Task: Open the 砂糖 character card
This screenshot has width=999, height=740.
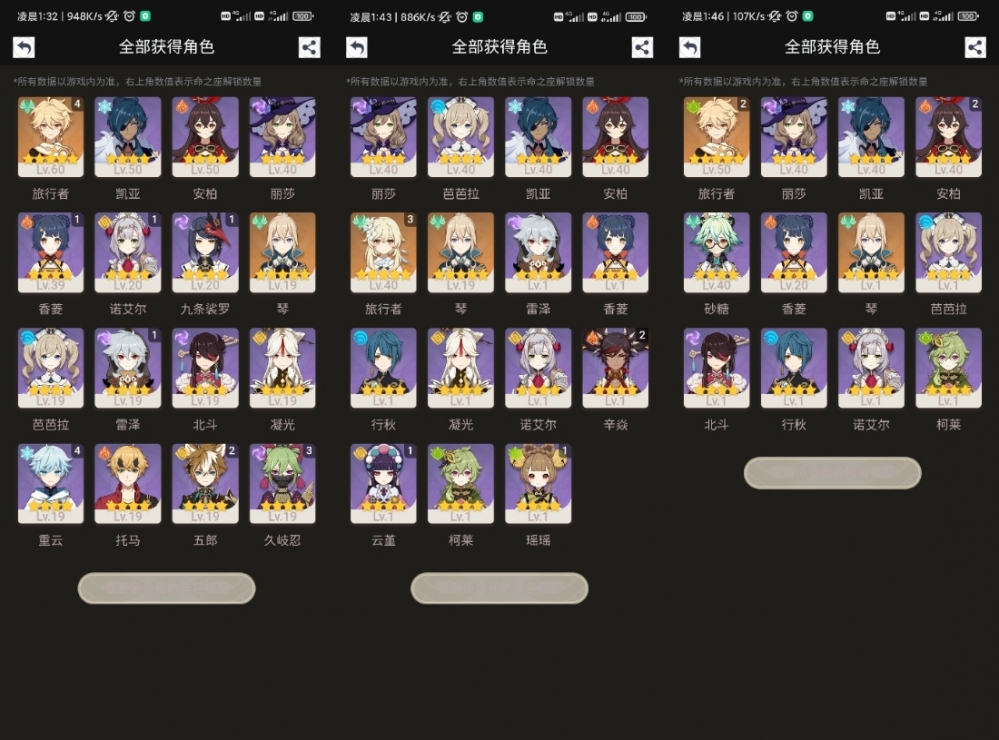Action: 717,252
